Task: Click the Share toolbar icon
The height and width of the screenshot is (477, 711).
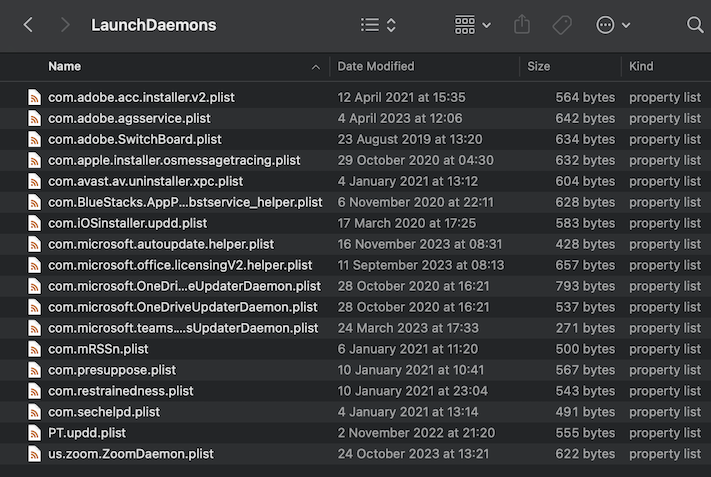Action: tap(521, 25)
